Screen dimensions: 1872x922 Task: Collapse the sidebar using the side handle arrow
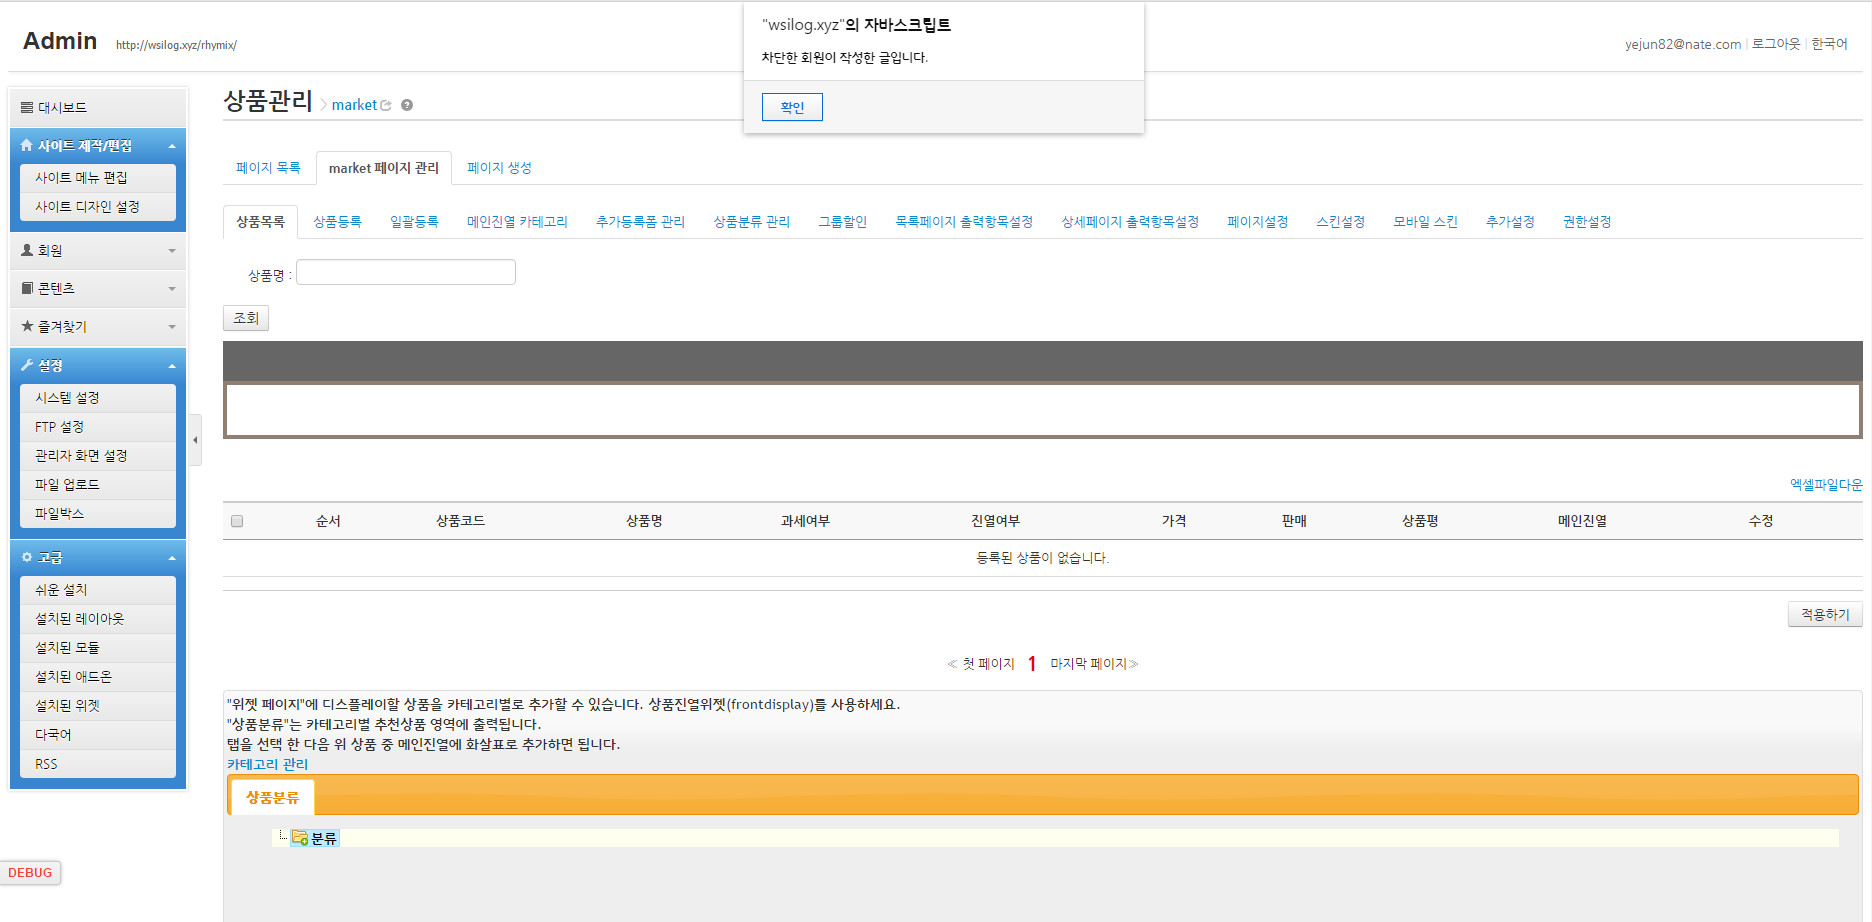[195, 440]
